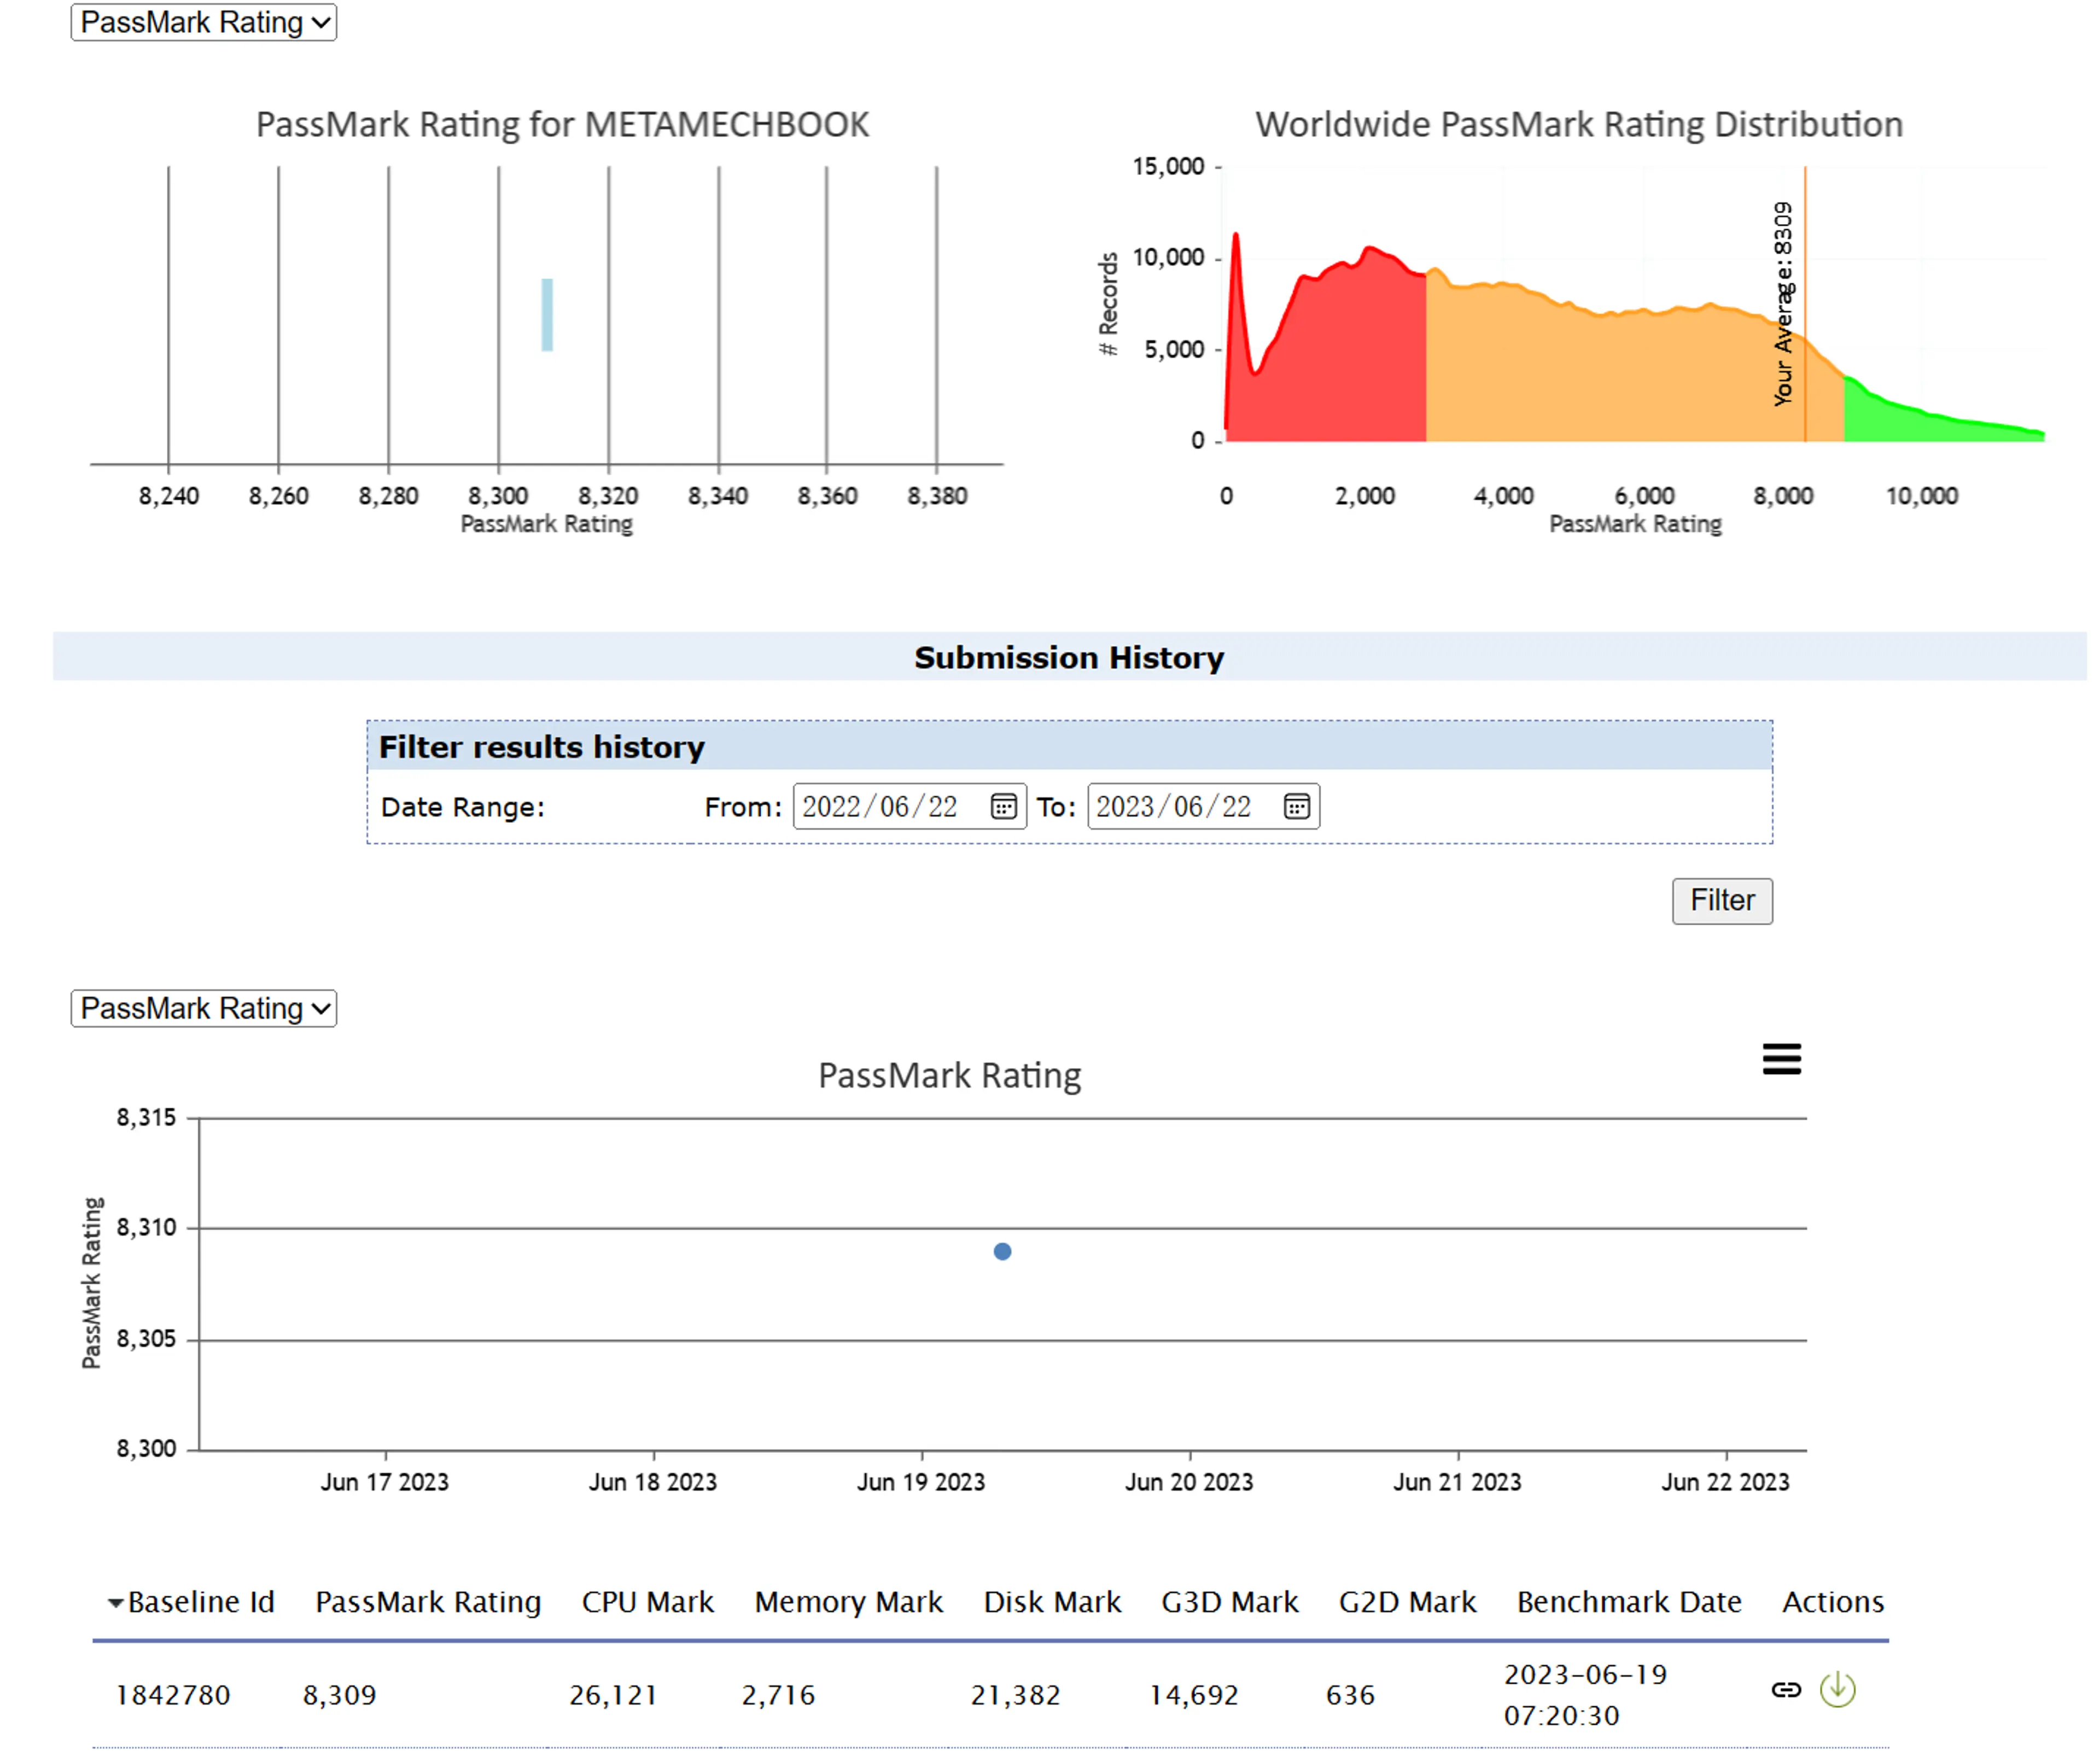
Task: Click the Jun 22 2023 axis label
Action: coord(1725,1482)
